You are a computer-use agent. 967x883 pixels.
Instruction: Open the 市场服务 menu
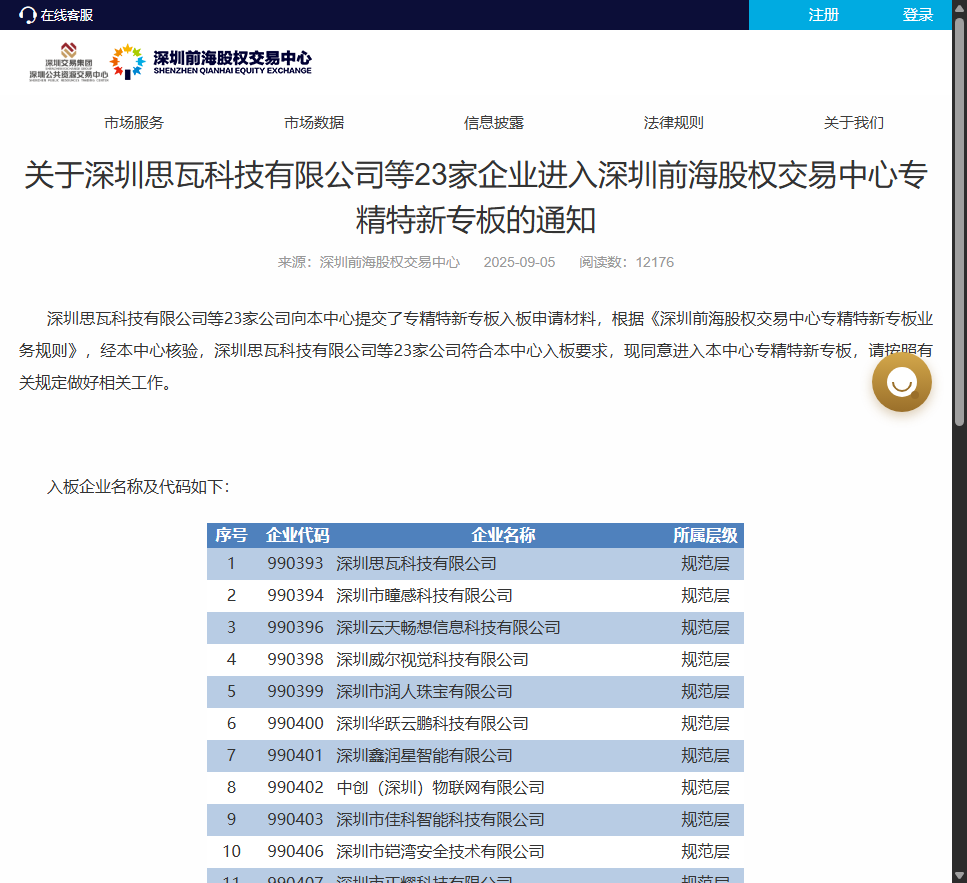(x=134, y=123)
